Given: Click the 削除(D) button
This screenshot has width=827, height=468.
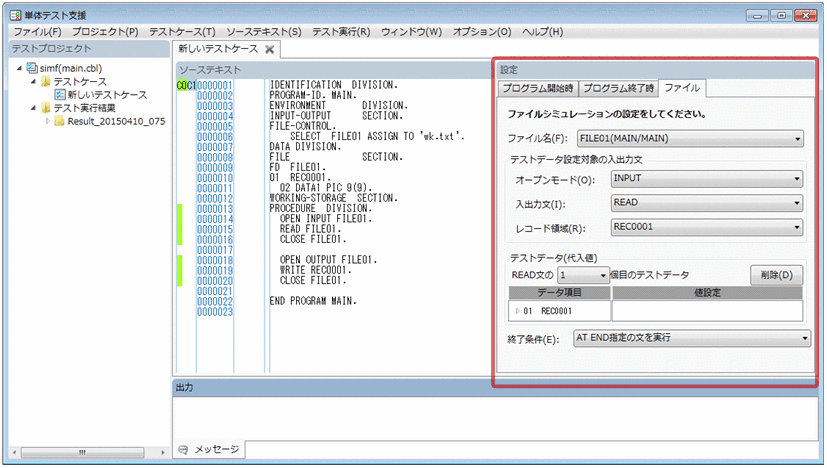Looking at the screenshot, I should (776, 275).
